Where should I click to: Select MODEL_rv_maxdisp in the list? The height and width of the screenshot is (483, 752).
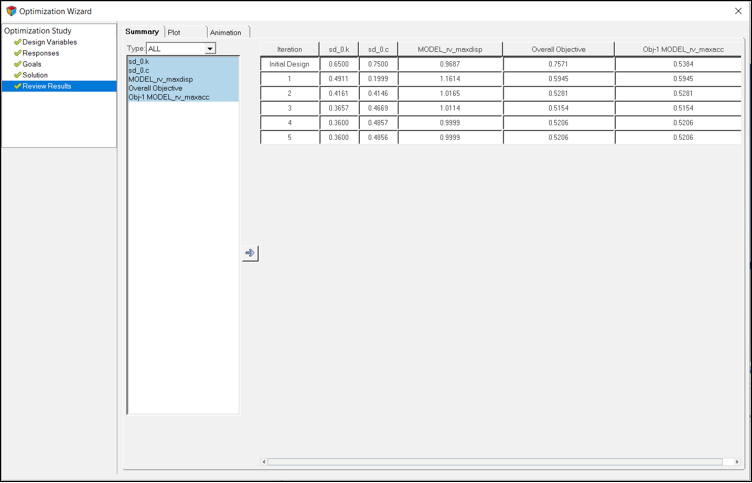coord(160,79)
